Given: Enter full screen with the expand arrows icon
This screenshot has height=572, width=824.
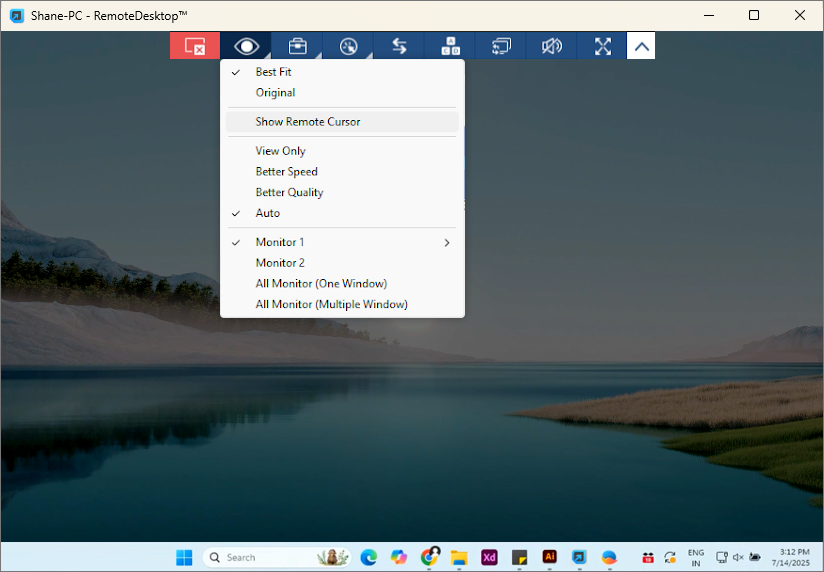Looking at the screenshot, I should (x=603, y=46).
